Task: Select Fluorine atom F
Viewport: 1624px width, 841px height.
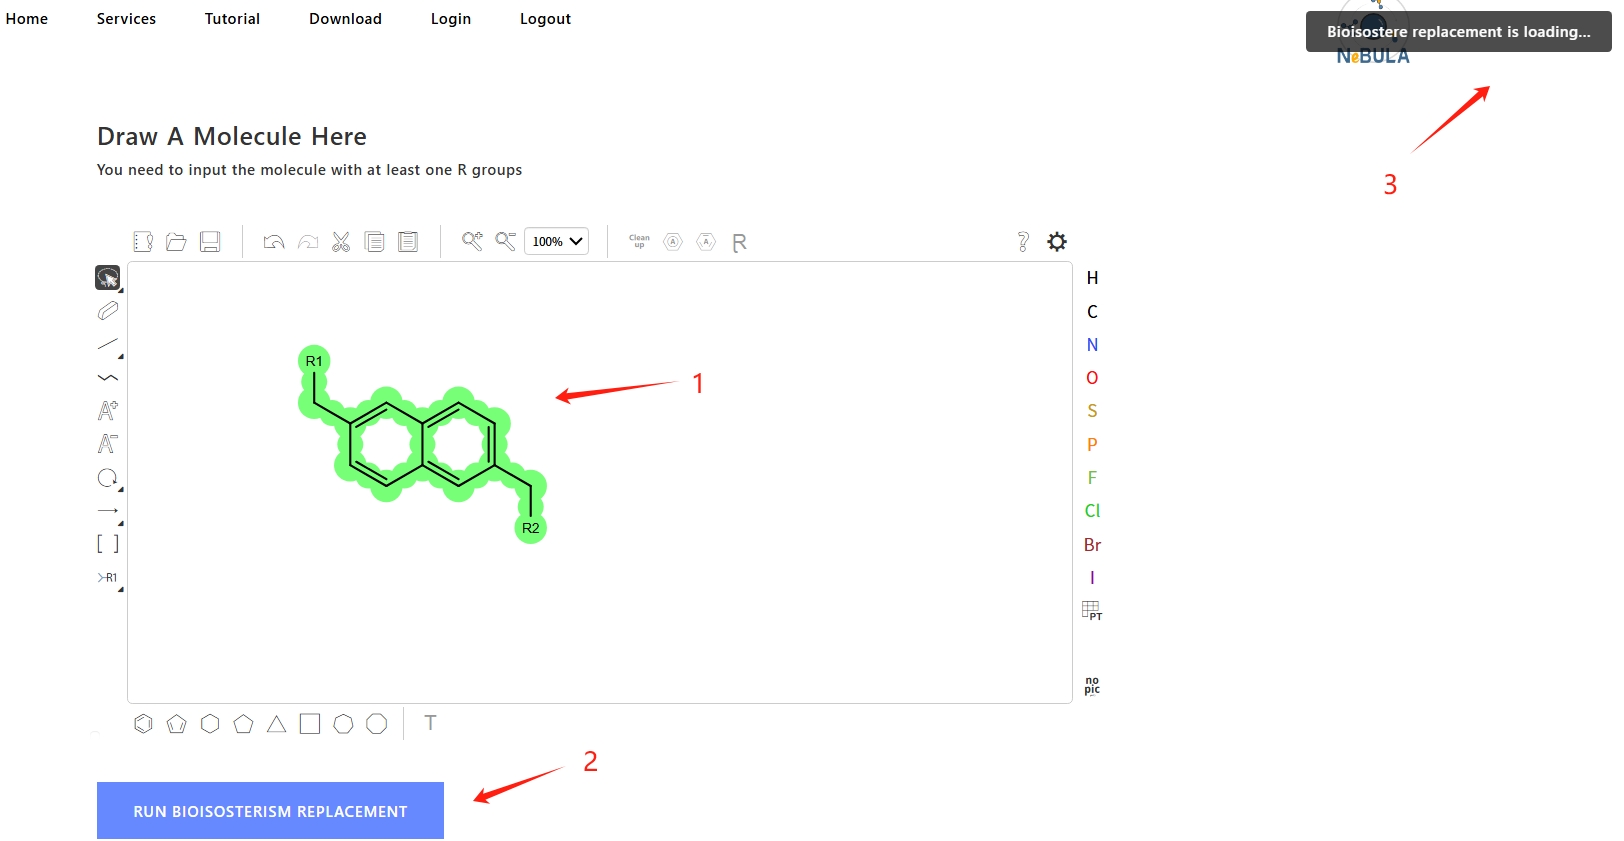Action: pos(1092,478)
